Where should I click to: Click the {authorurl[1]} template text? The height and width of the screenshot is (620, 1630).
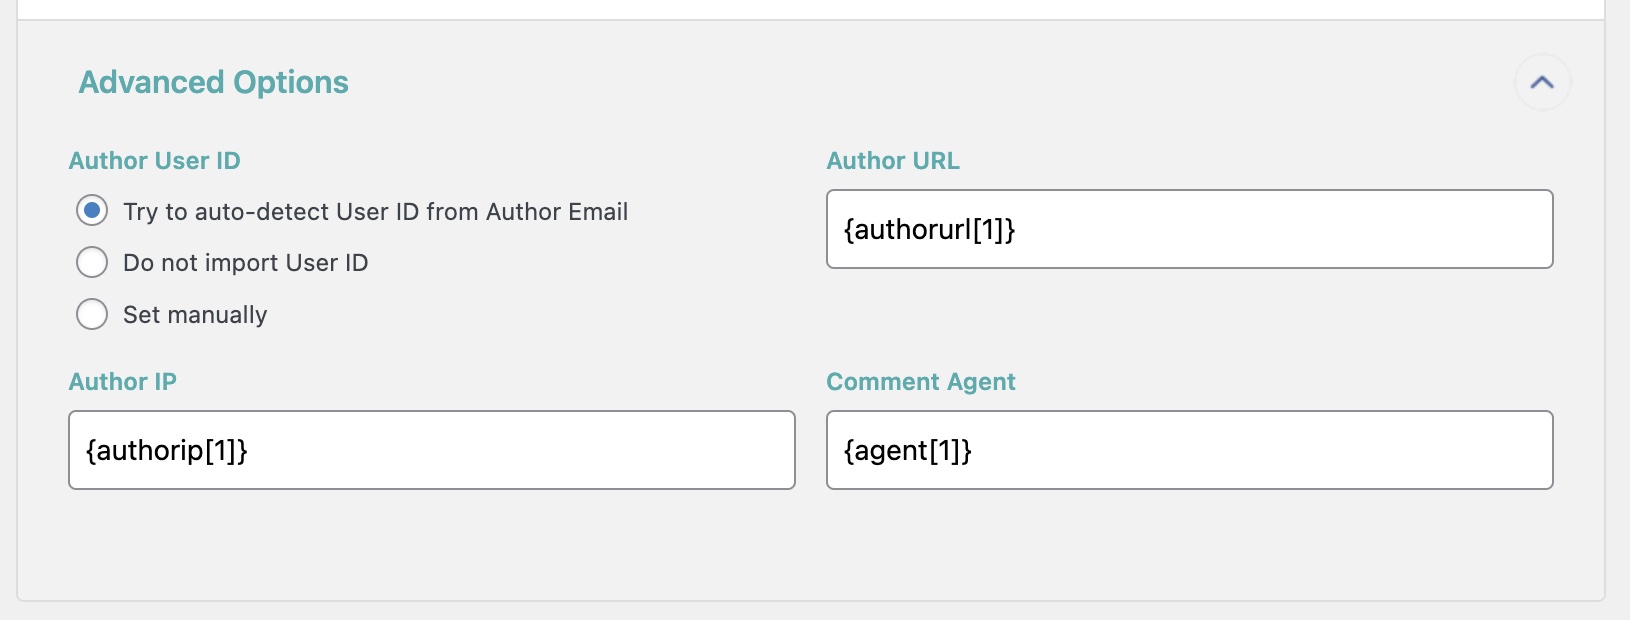tap(929, 230)
